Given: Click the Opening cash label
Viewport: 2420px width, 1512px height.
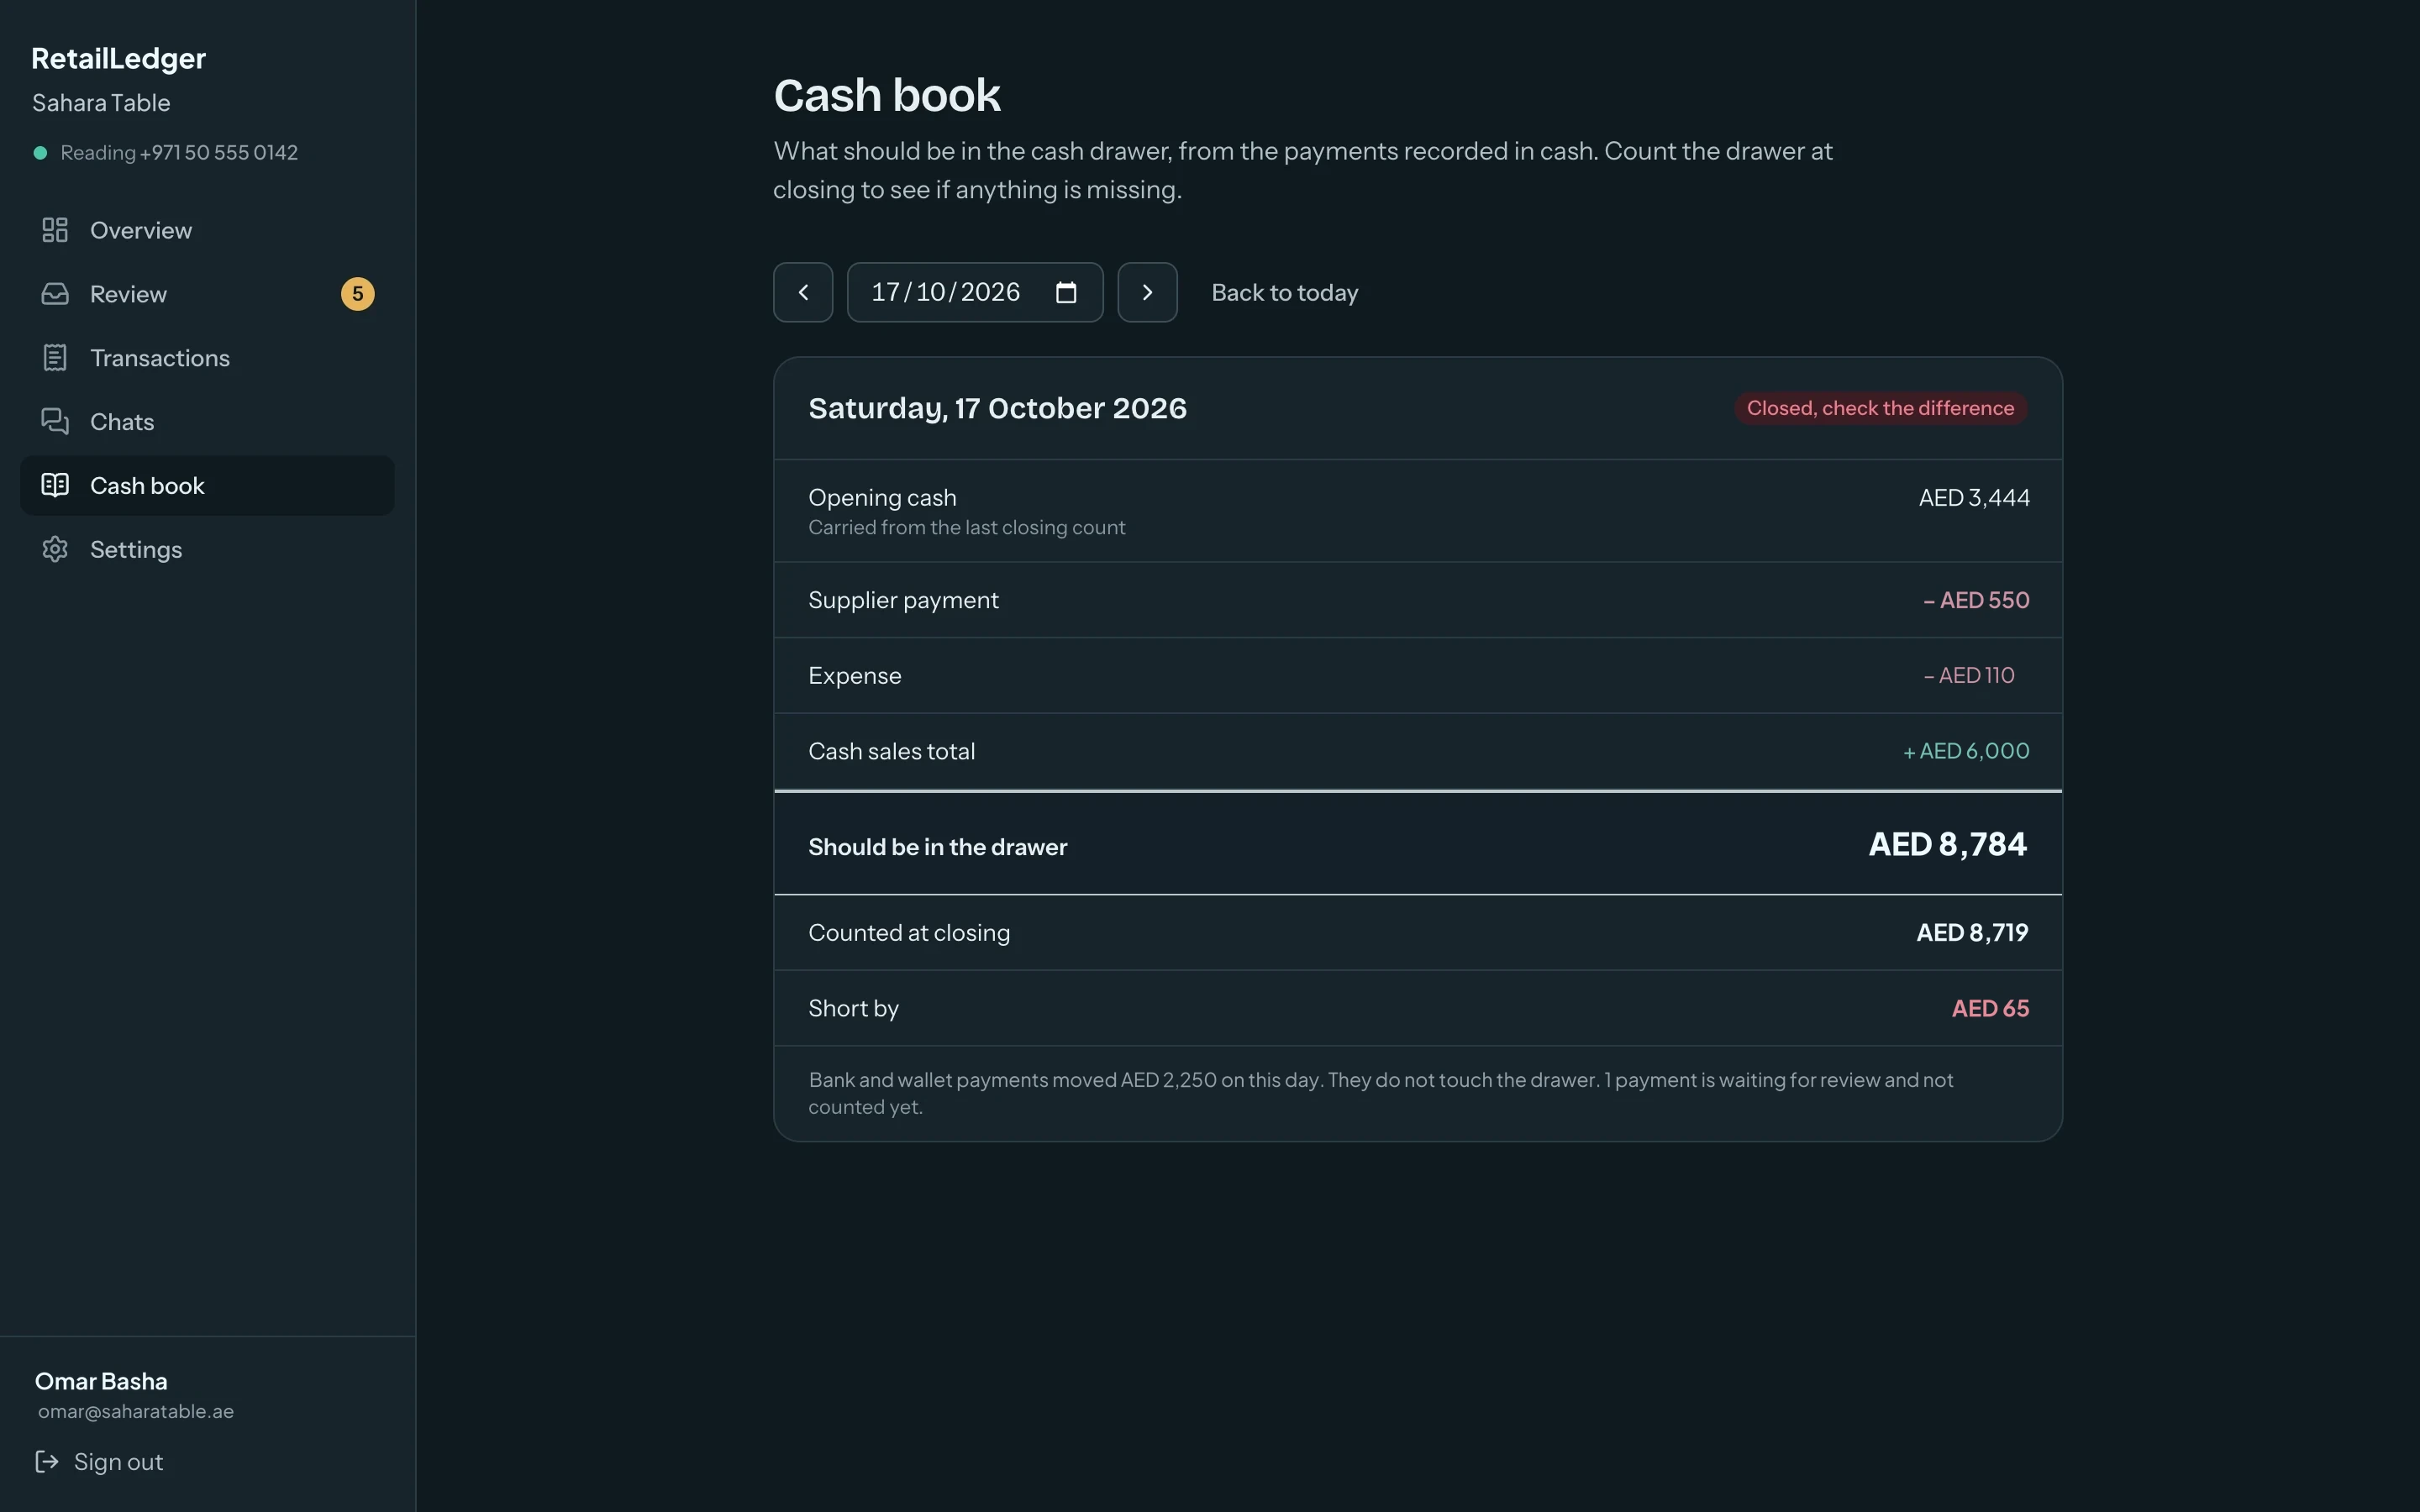Looking at the screenshot, I should tap(882, 498).
